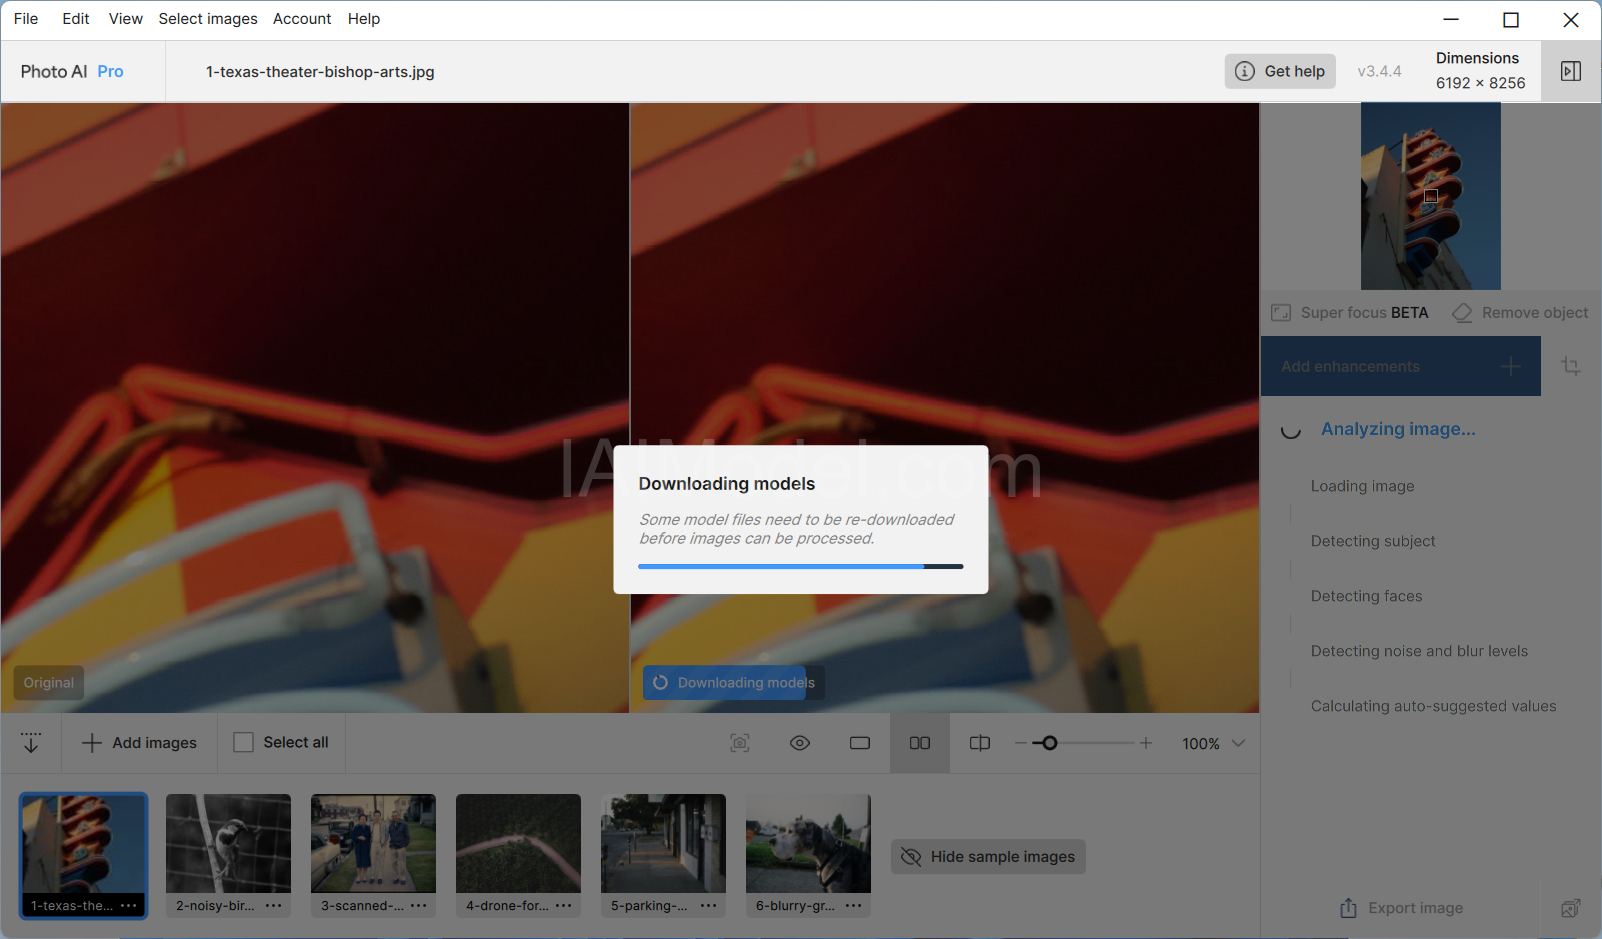Click the v3.4.4 version label

click(1380, 72)
